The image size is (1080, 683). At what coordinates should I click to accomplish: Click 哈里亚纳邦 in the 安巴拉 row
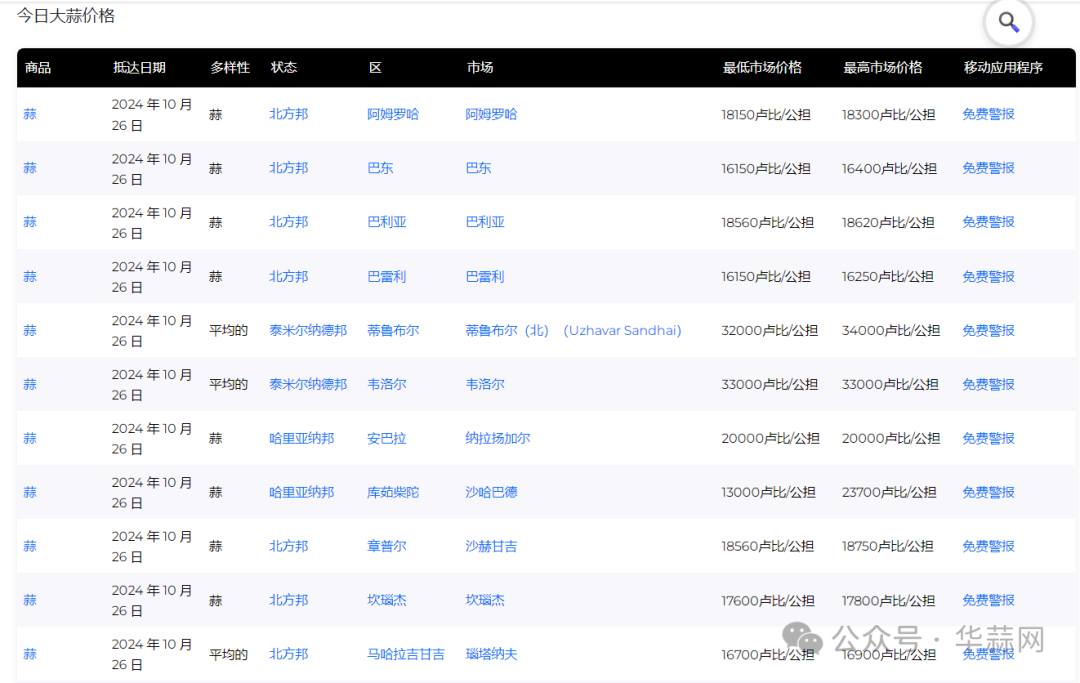(302, 438)
